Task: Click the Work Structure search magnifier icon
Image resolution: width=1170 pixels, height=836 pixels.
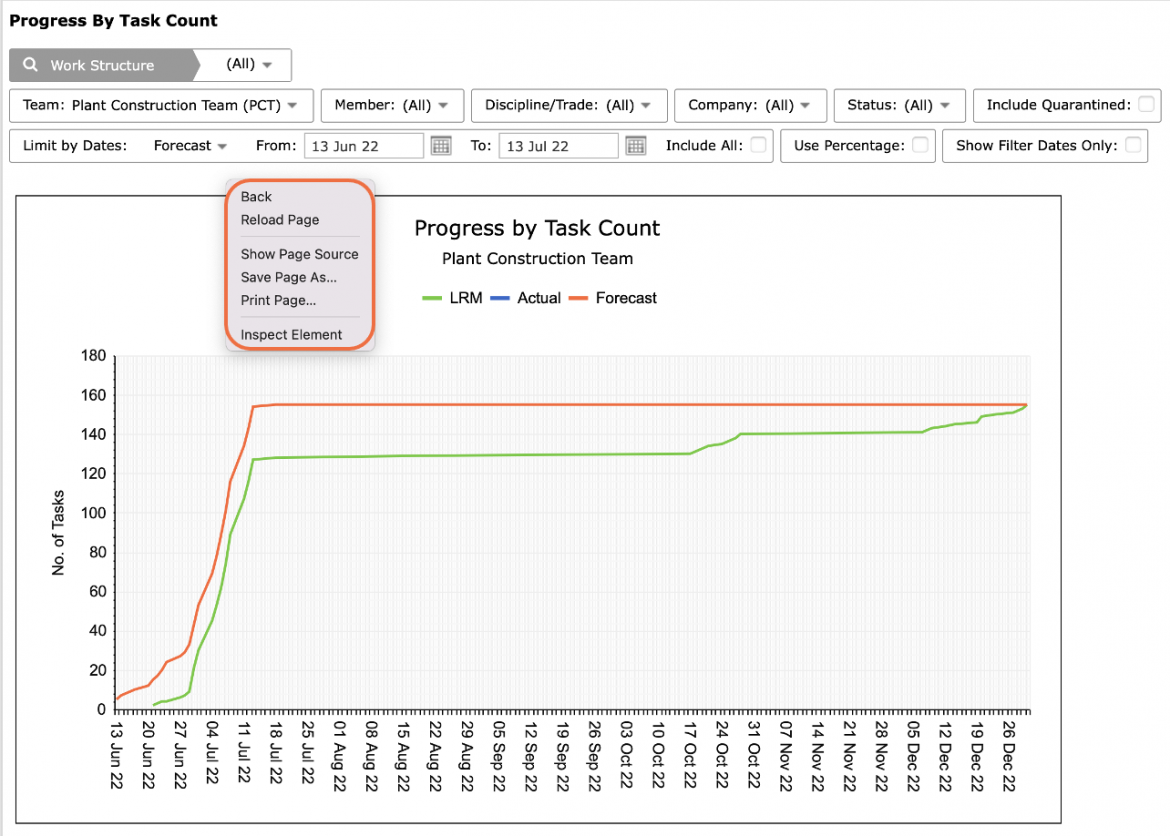Action: 30,65
